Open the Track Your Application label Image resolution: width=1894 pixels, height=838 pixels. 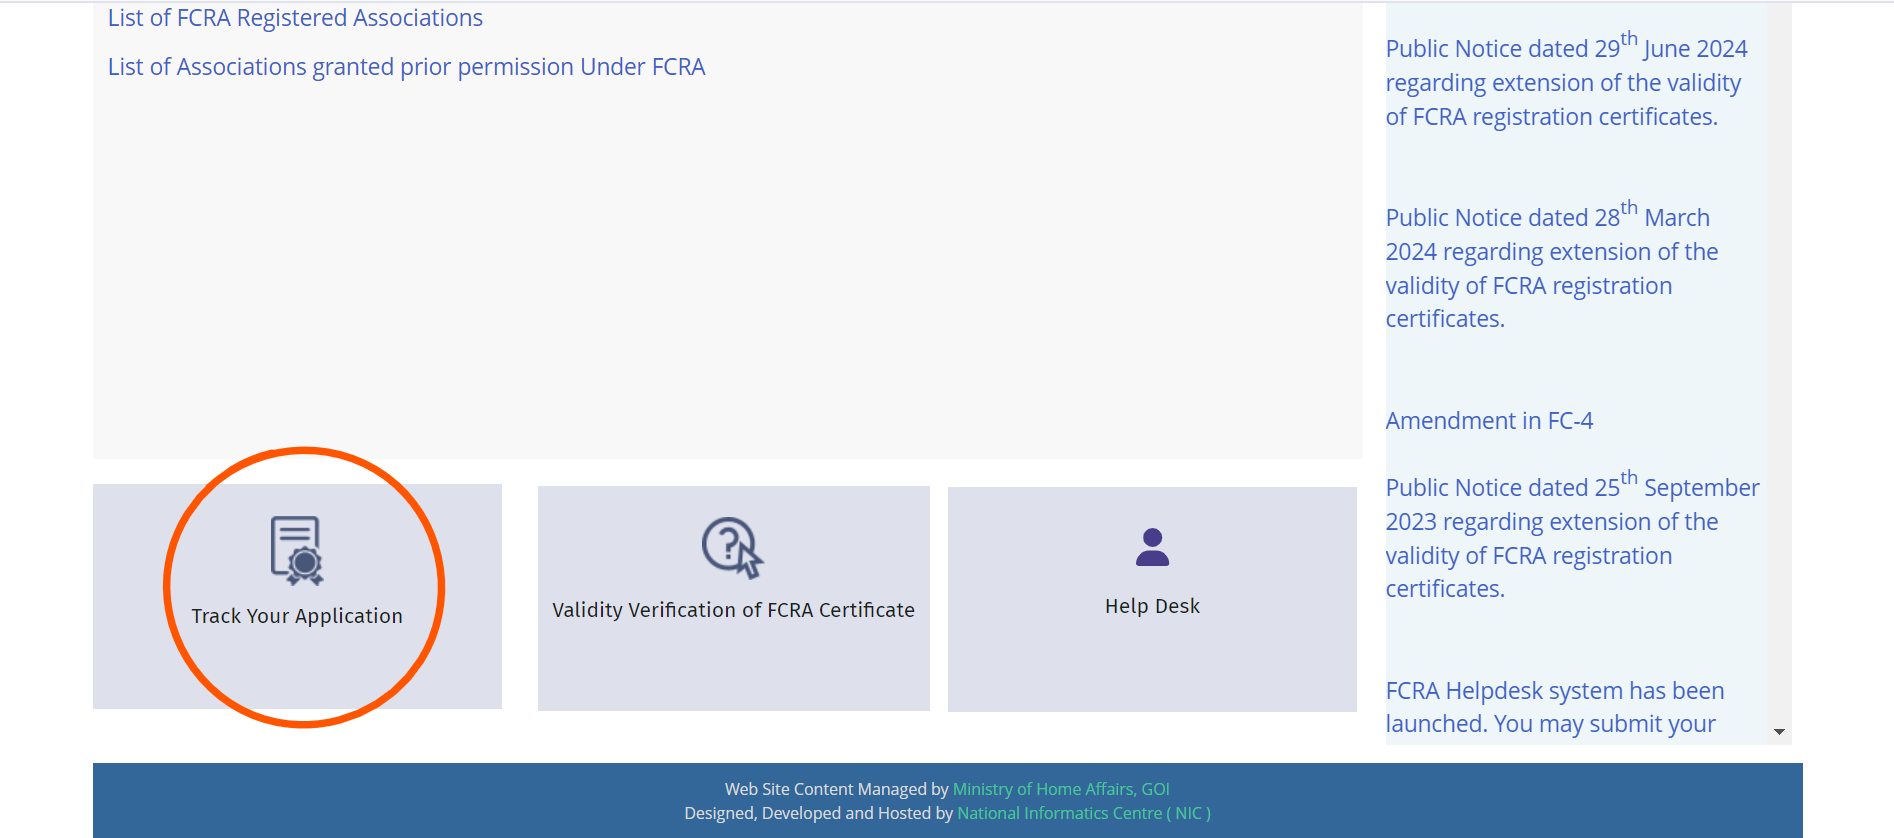point(297,616)
